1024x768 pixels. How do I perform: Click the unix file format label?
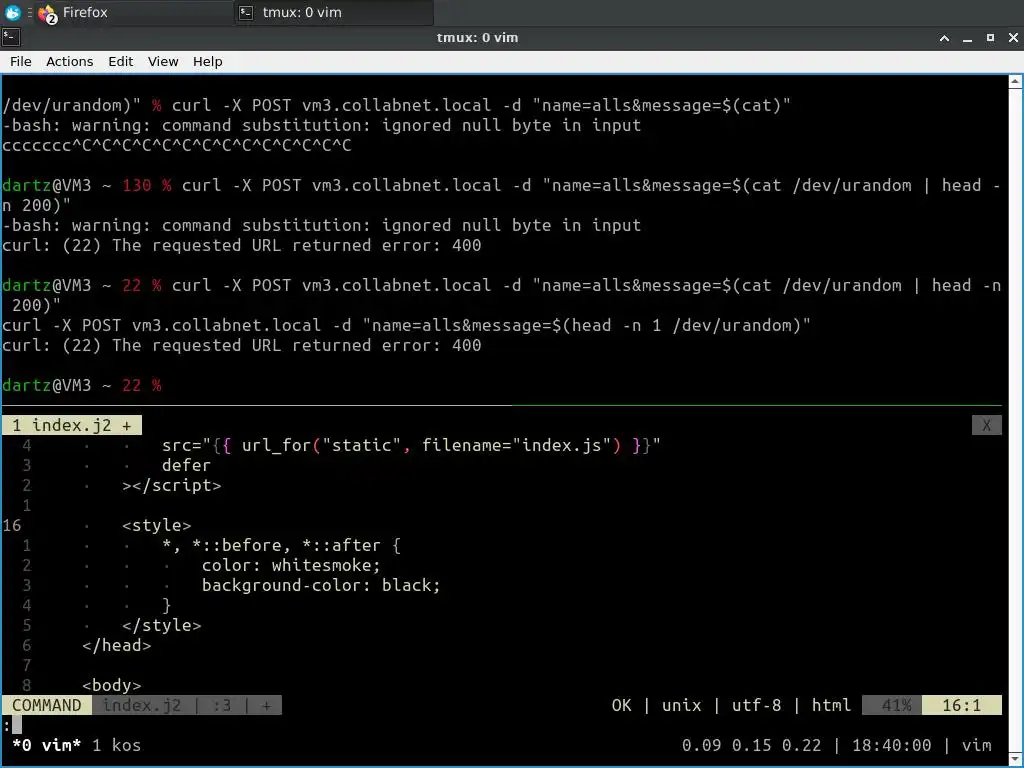tap(681, 705)
